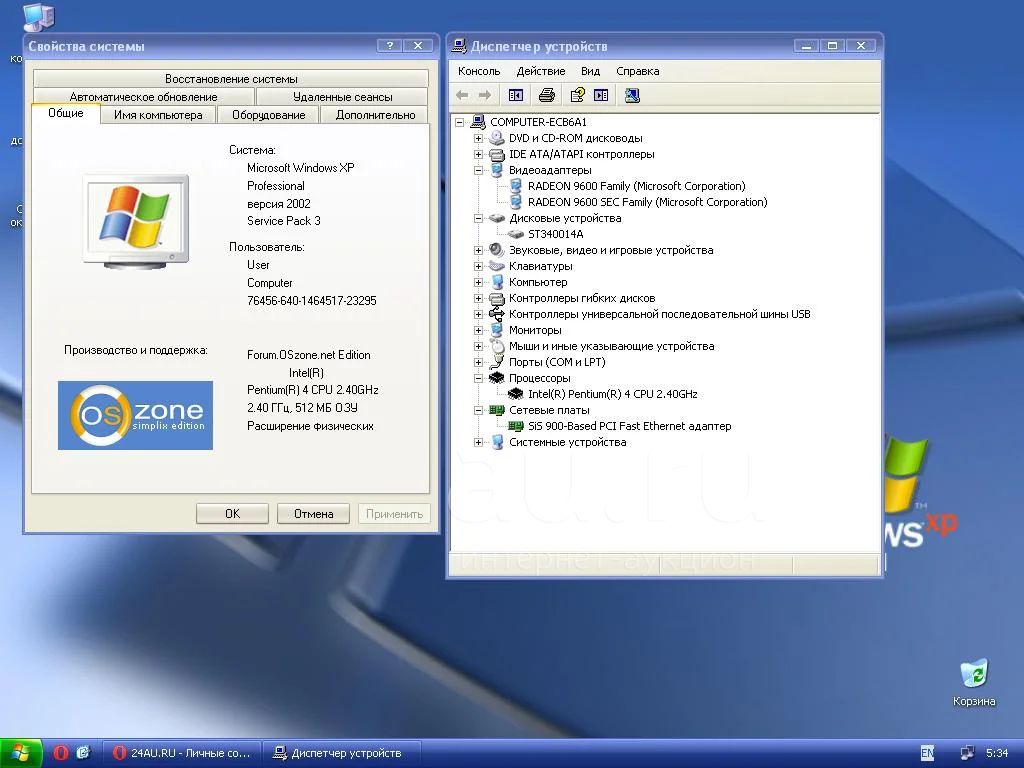The height and width of the screenshot is (768, 1024).
Task: Switch to Оборудование tab
Action: [x=268, y=115]
